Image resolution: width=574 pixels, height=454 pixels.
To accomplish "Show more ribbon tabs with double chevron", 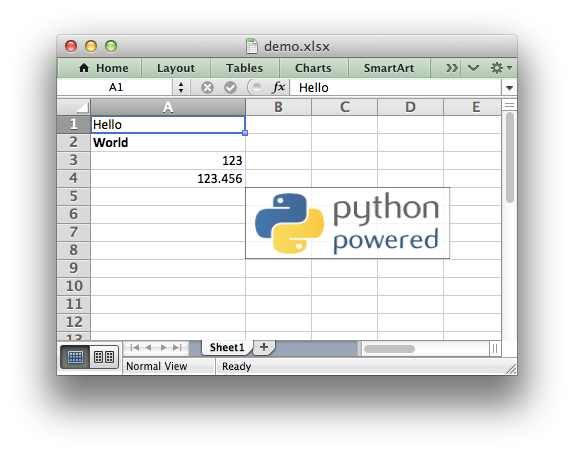I will pos(451,68).
